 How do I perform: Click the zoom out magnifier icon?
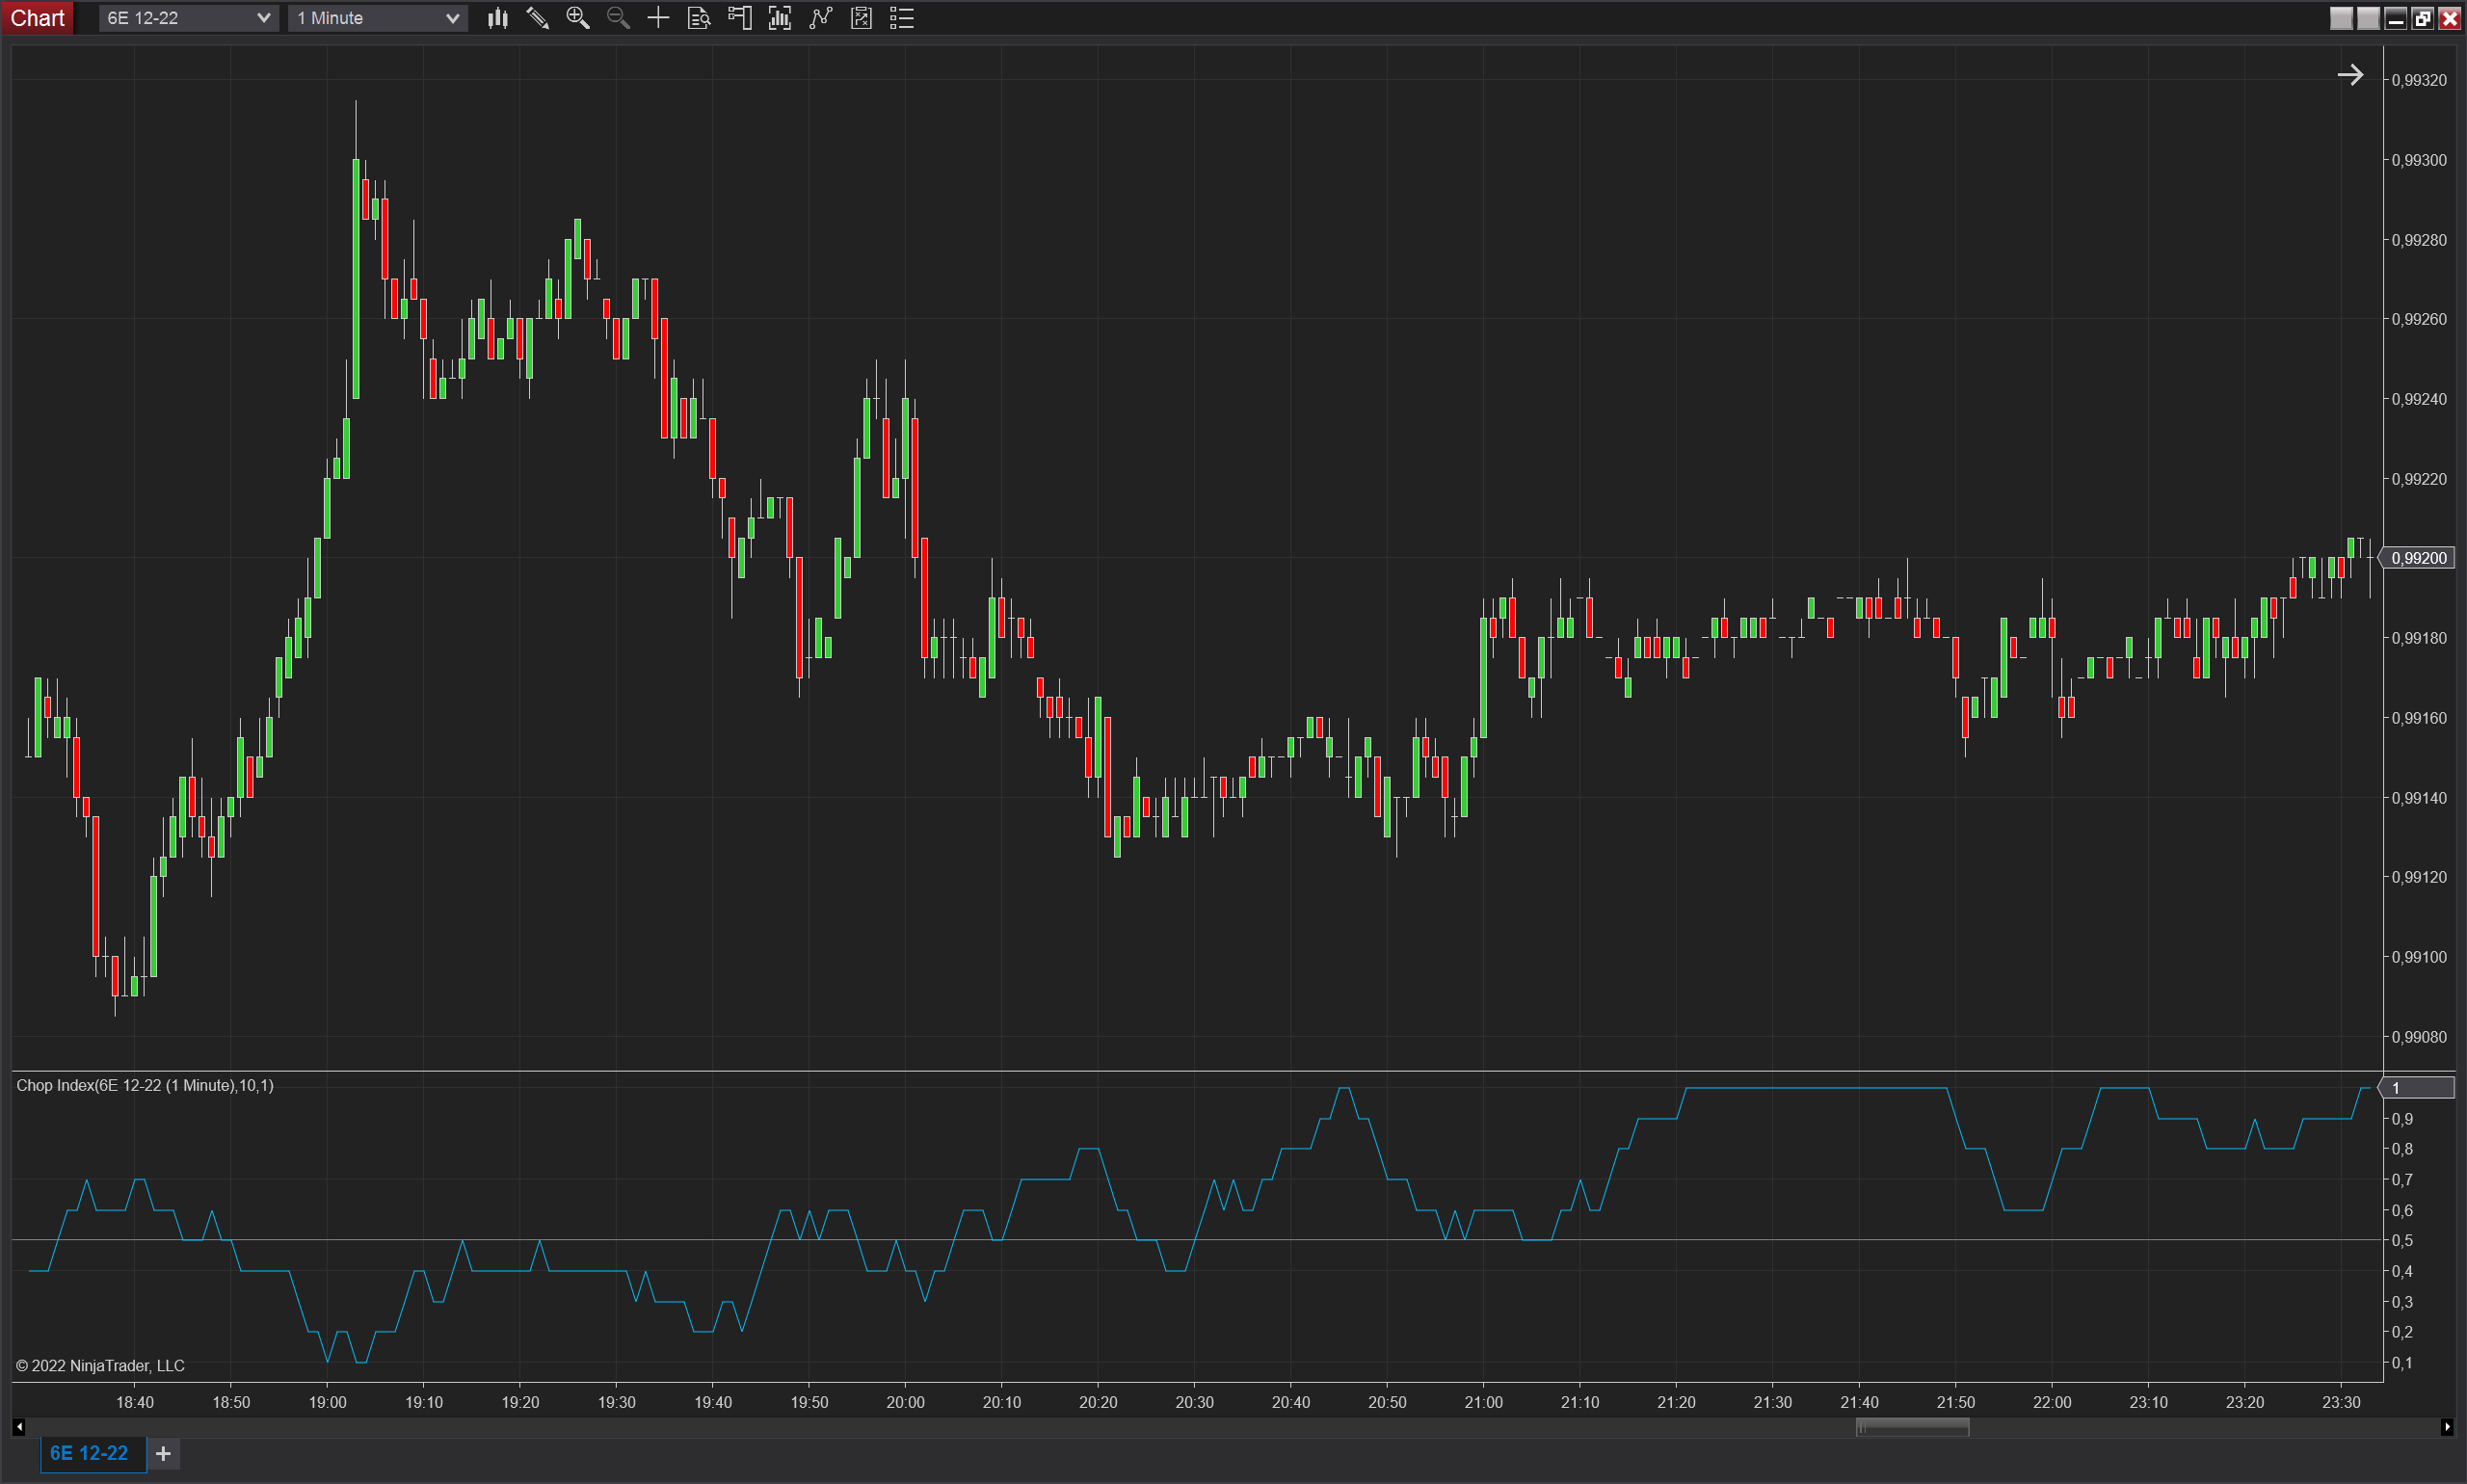[x=618, y=18]
